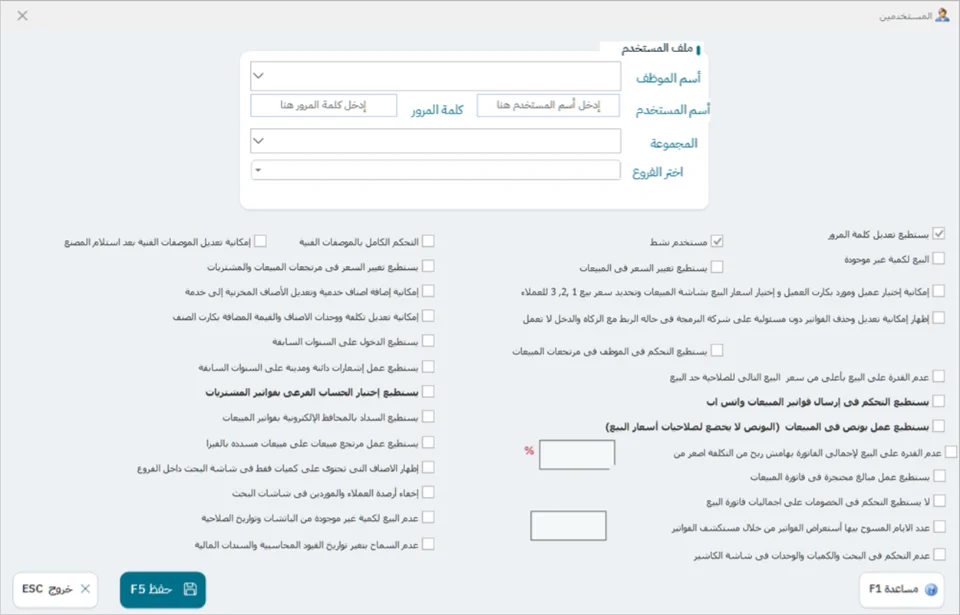This screenshot has width=960, height=615.
Task: Click the المستخدمين user icon in title bar
Action: [x=942, y=15]
